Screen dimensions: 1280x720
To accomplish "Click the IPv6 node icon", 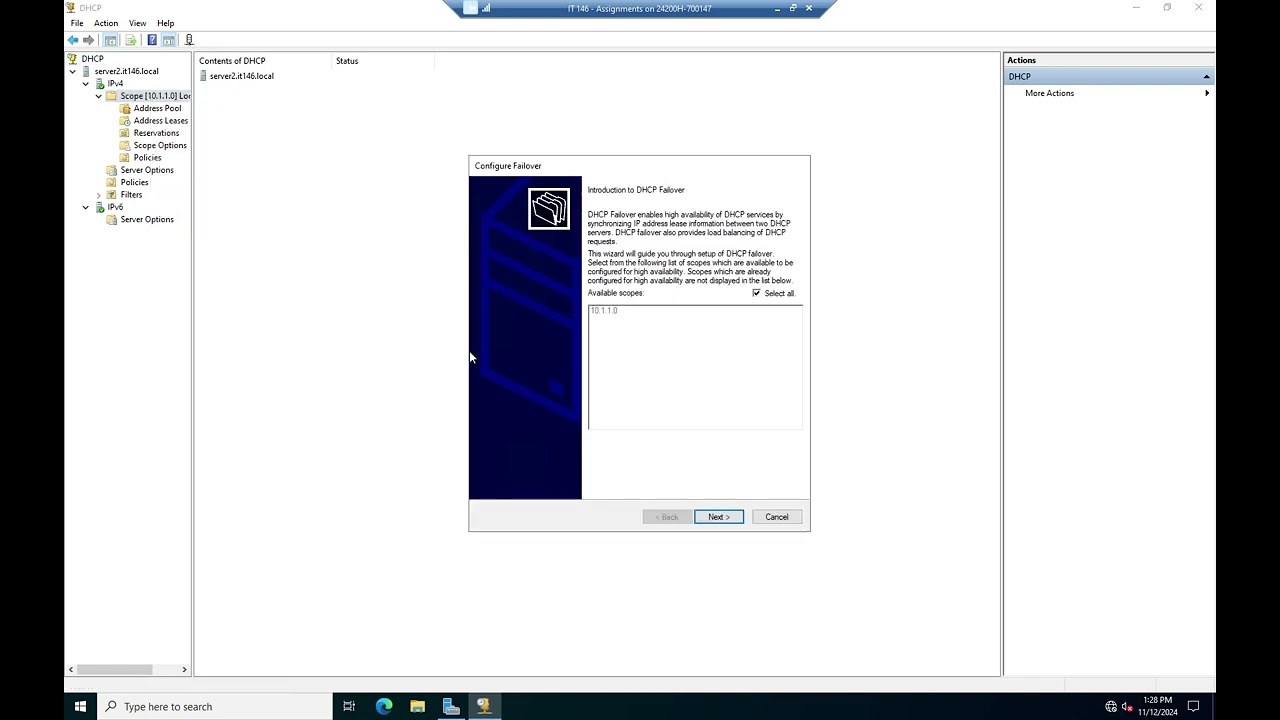I will click(x=100, y=207).
